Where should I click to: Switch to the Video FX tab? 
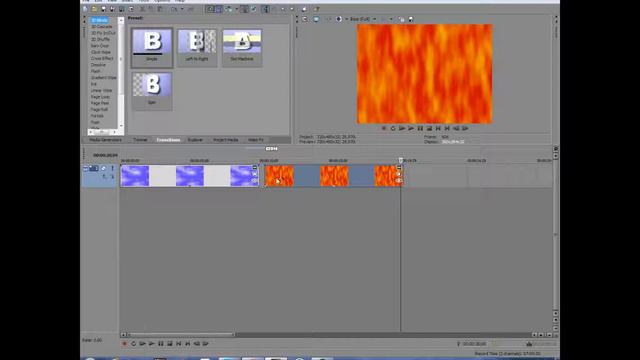tap(256, 140)
